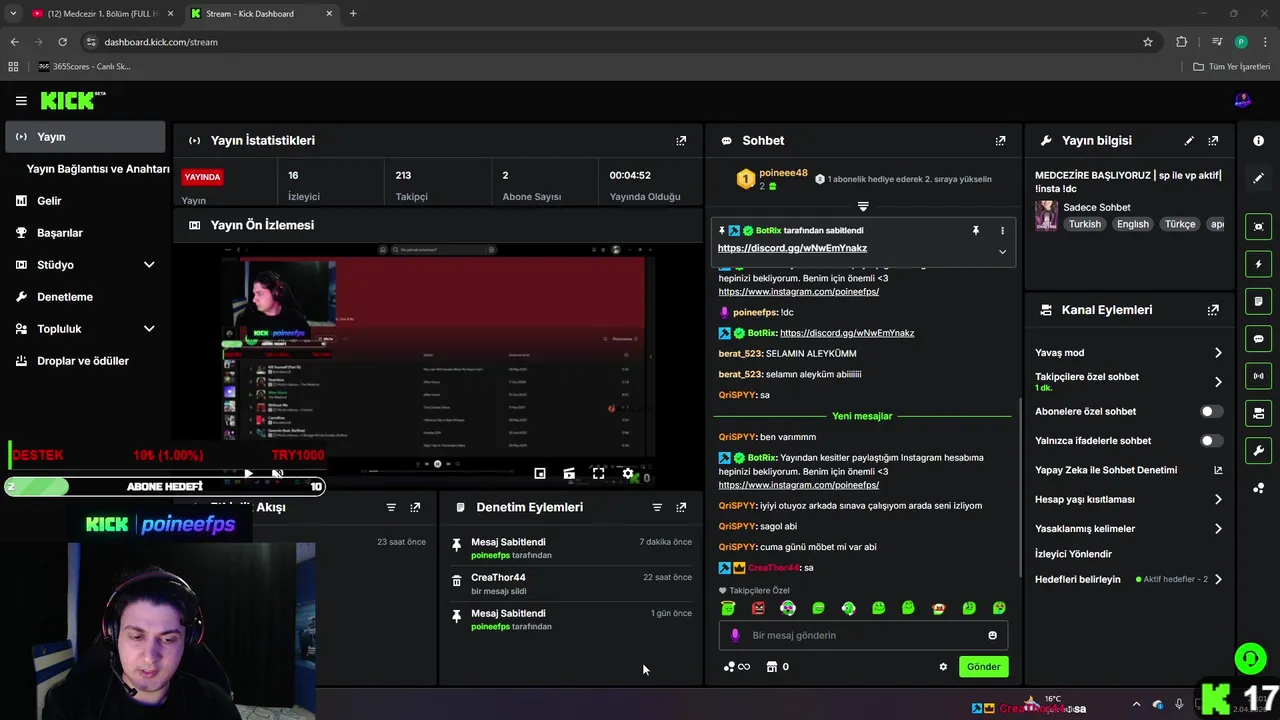1280x720 pixels.
Task: Enable picture-in-picture on stream preview
Action: click(540, 473)
